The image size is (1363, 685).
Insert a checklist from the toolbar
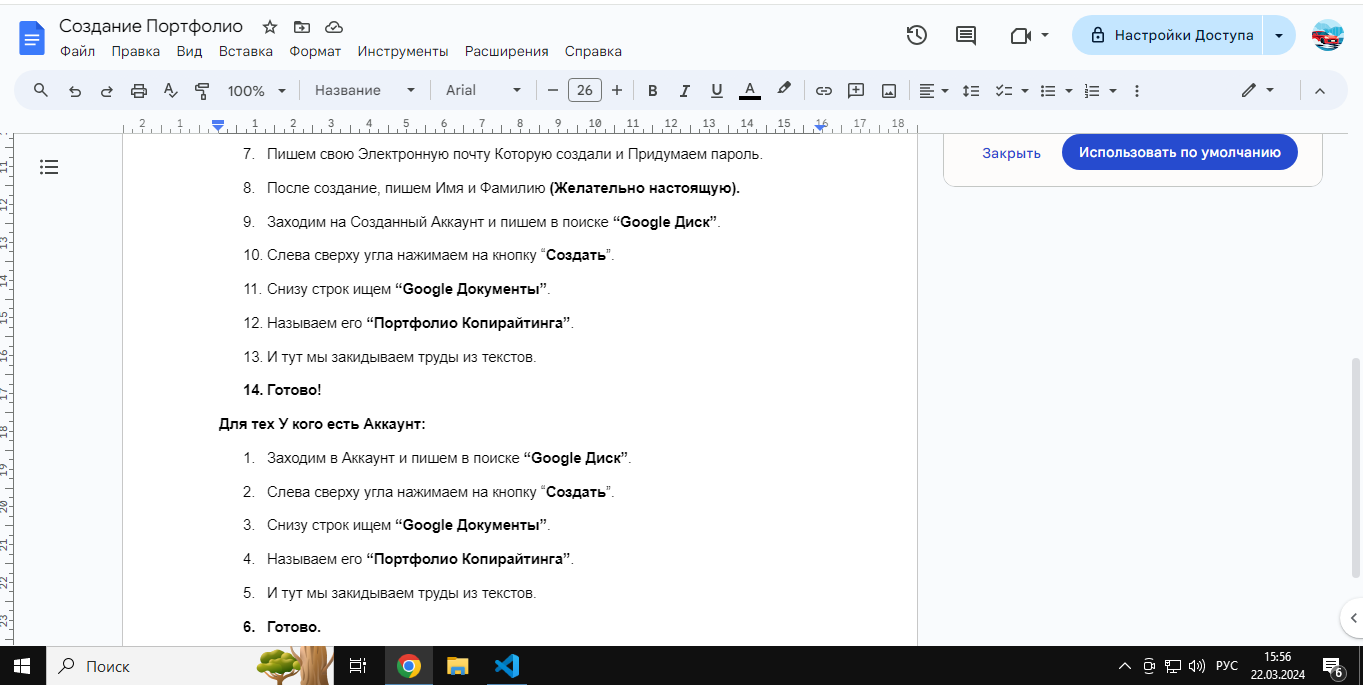coord(1003,91)
